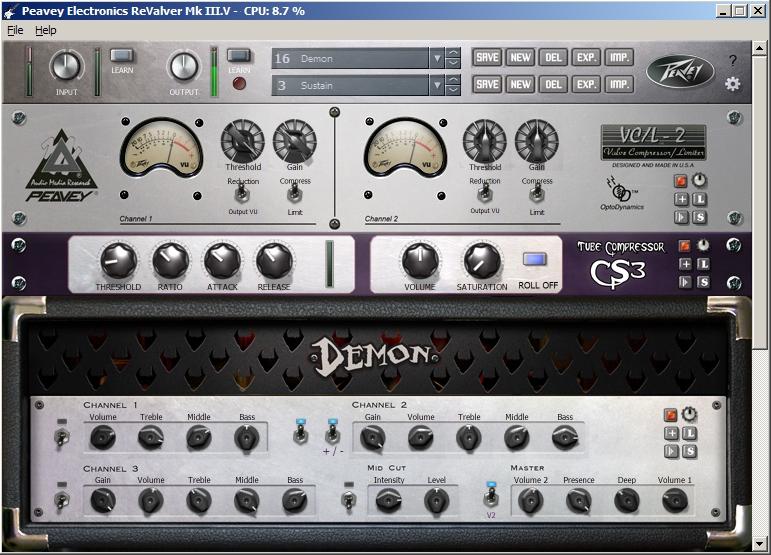Screen dimensions: 771x555
Task: Click IMP. in the Sustain preset row
Action: (619, 85)
